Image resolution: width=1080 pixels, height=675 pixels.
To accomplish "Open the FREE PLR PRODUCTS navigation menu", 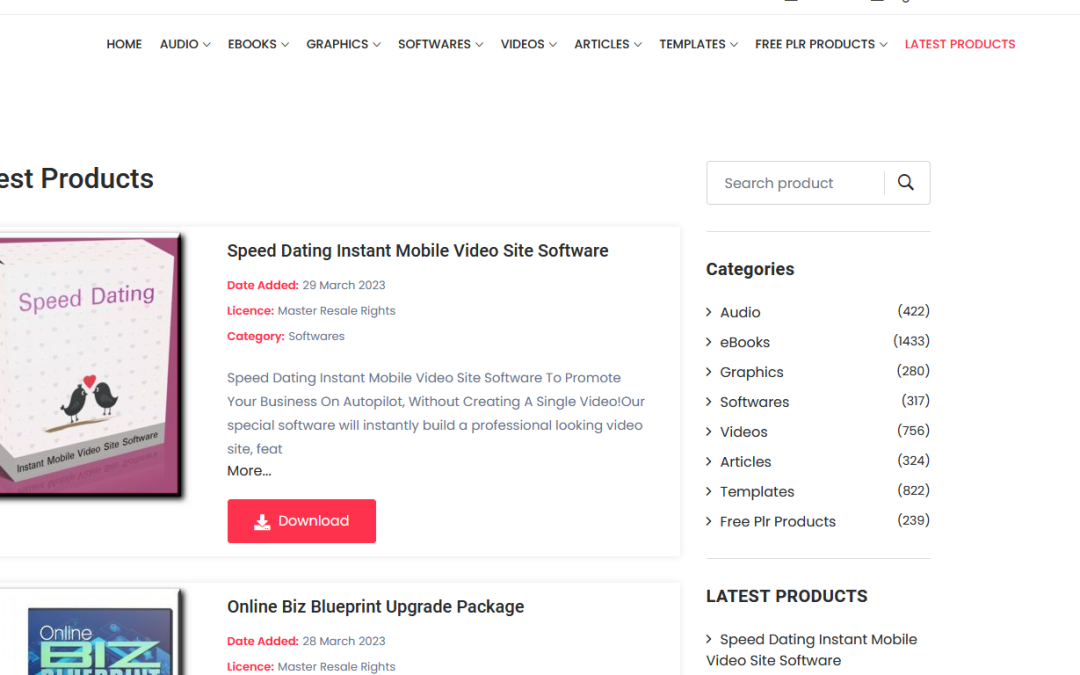I will point(815,44).
